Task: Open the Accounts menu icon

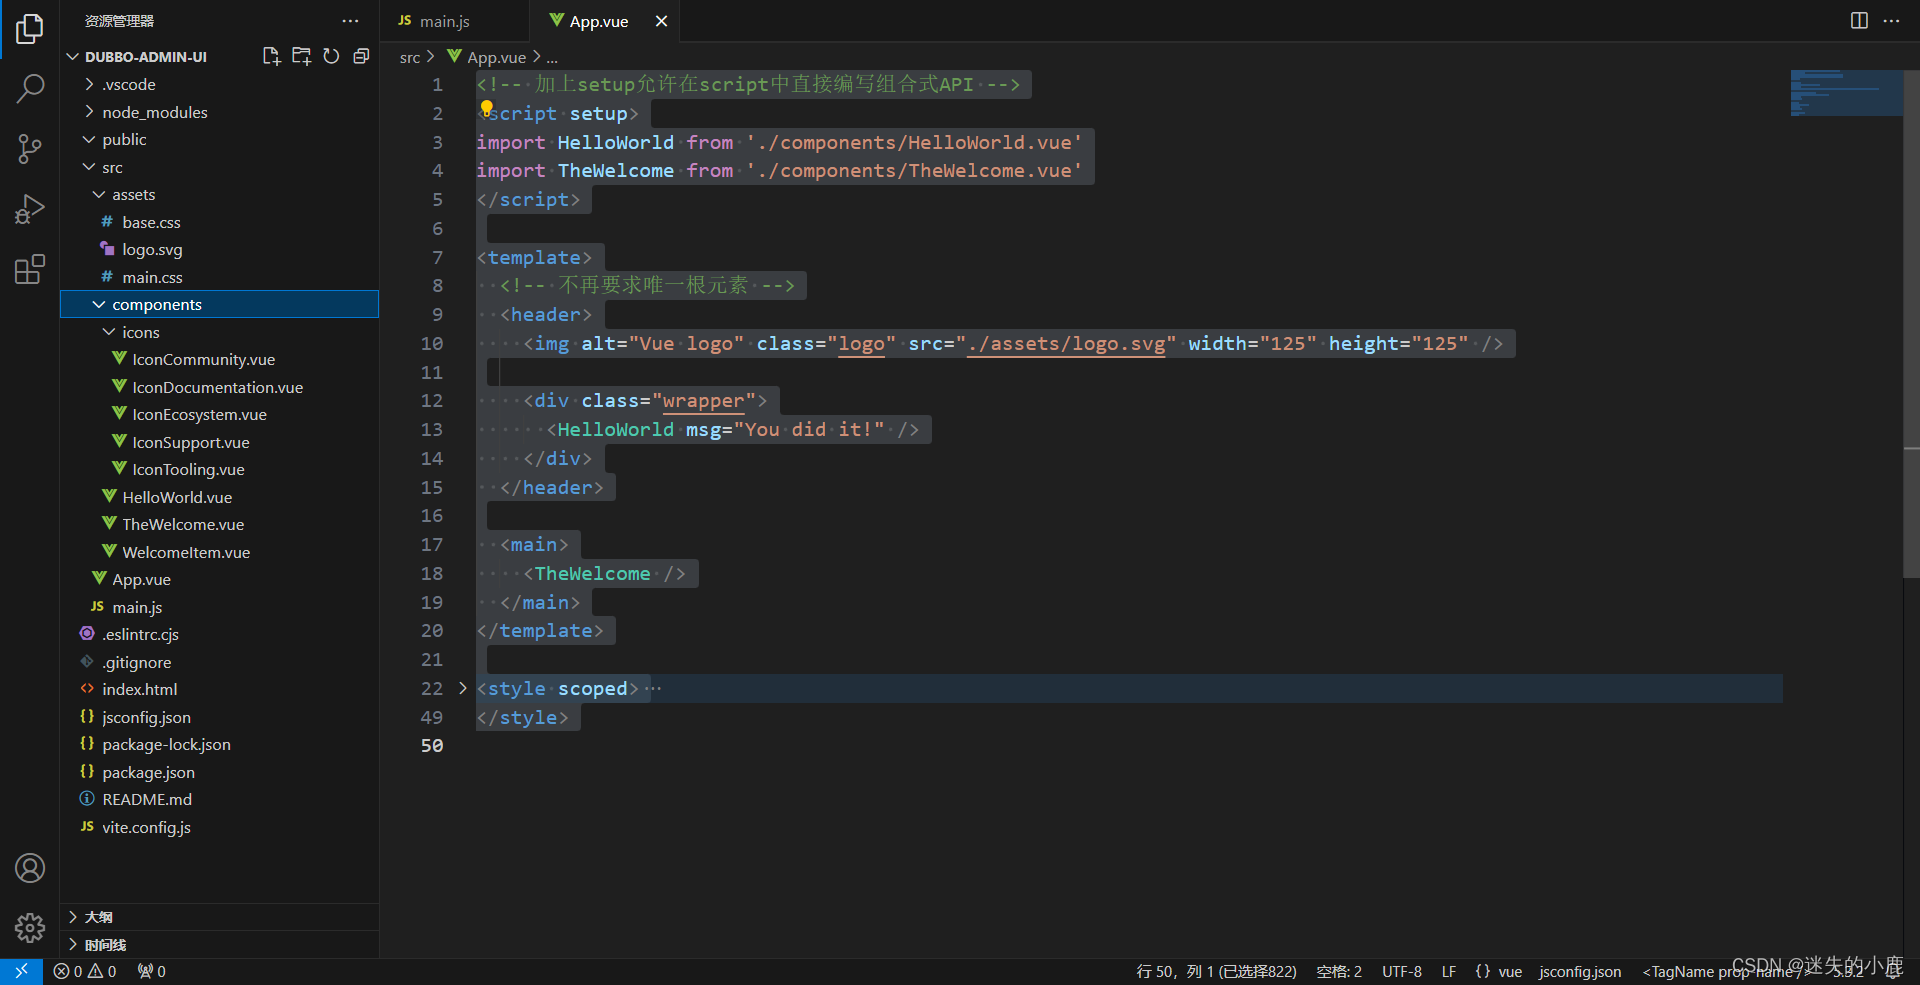Action: 30,868
